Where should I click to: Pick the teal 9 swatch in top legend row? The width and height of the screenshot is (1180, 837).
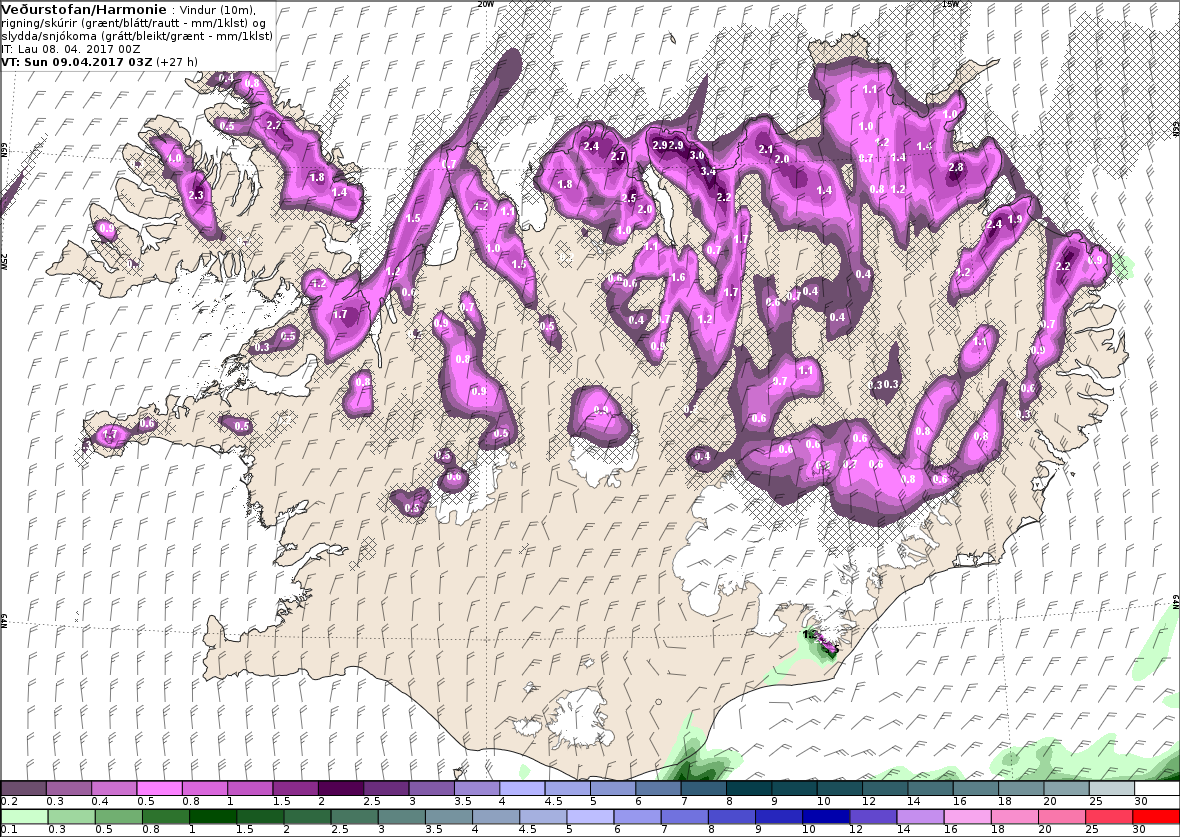(x=794, y=788)
